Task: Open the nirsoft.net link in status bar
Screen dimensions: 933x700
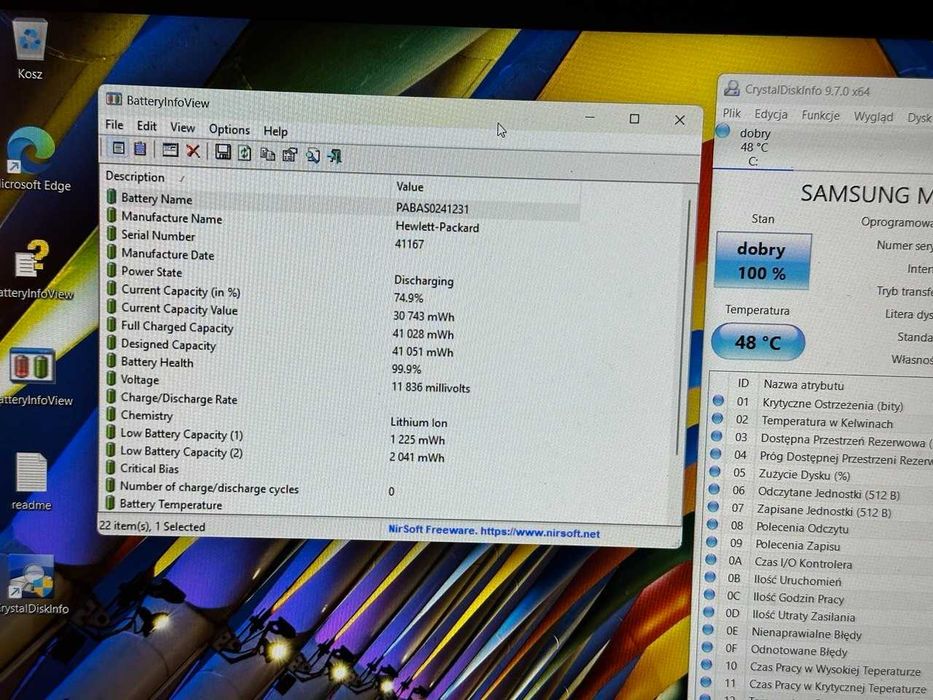Action: tap(540, 533)
